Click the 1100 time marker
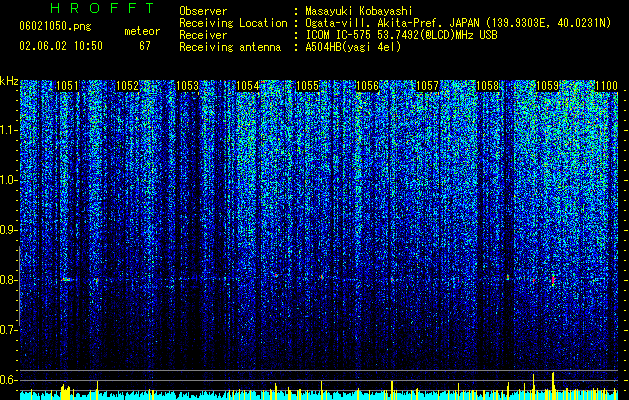 pyautogui.click(x=606, y=86)
